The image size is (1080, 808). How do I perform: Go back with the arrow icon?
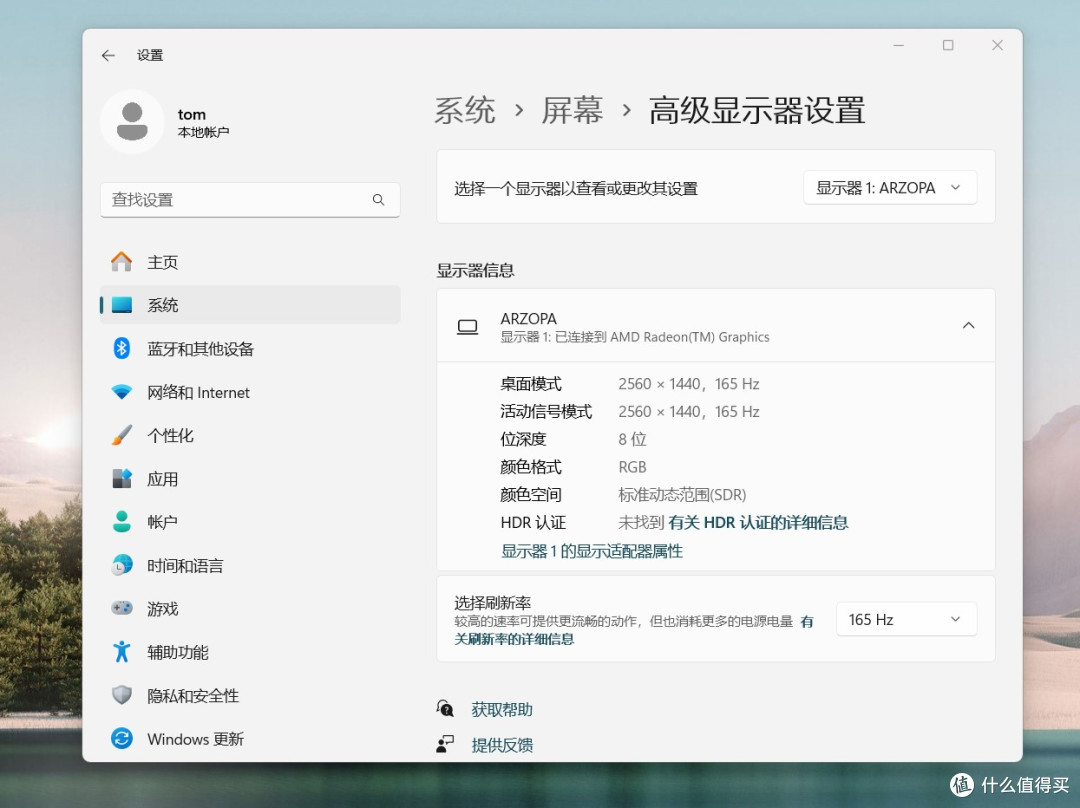click(108, 55)
